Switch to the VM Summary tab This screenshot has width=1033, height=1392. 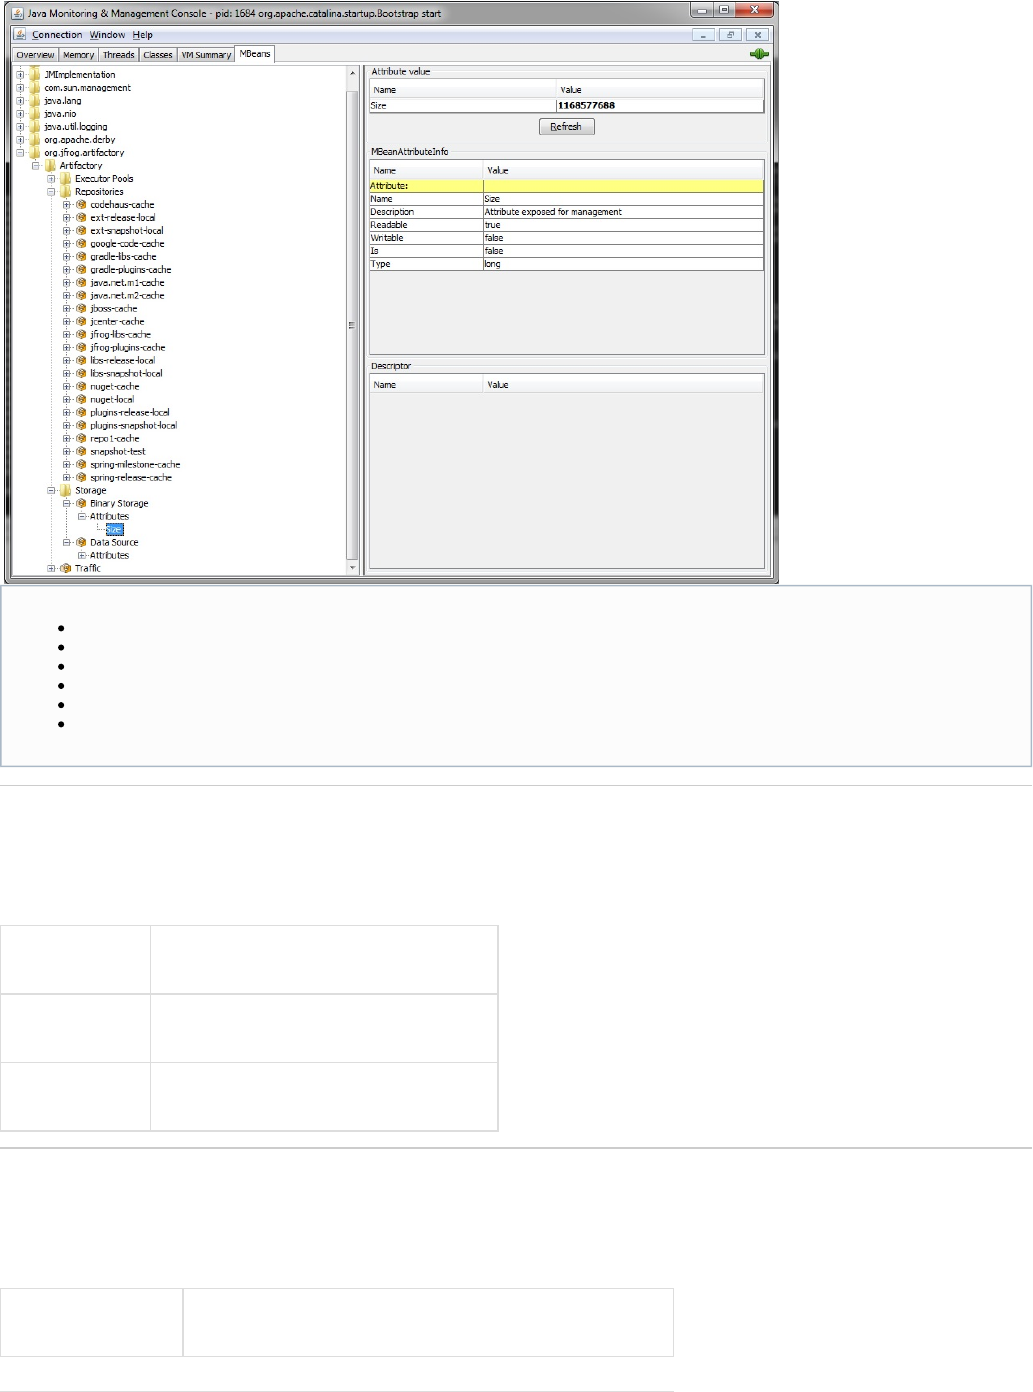(206, 55)
